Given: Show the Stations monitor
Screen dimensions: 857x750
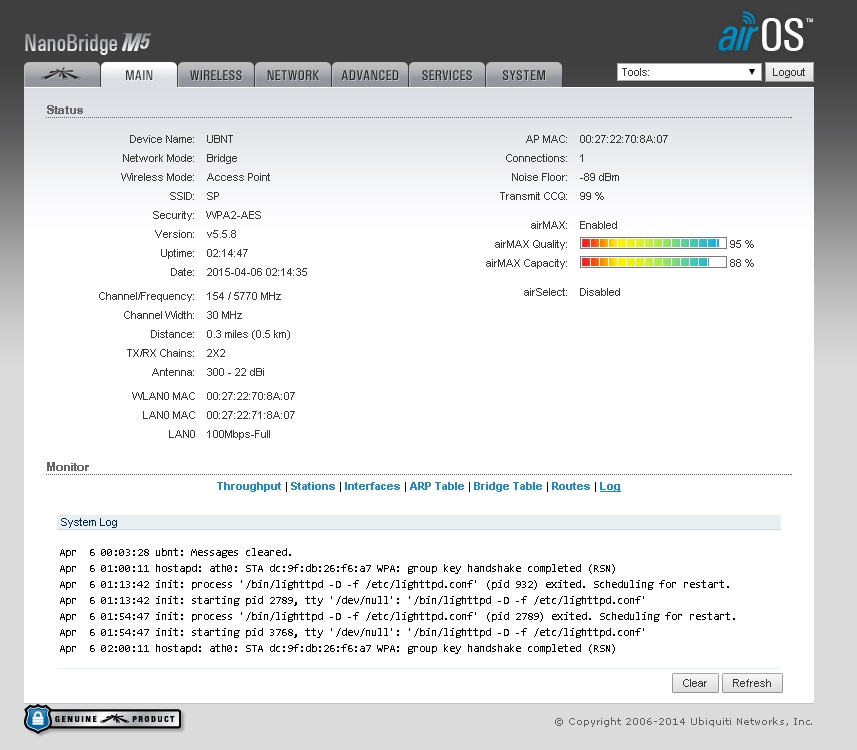Looking at the screenshot, I should [x=313, y=486].
